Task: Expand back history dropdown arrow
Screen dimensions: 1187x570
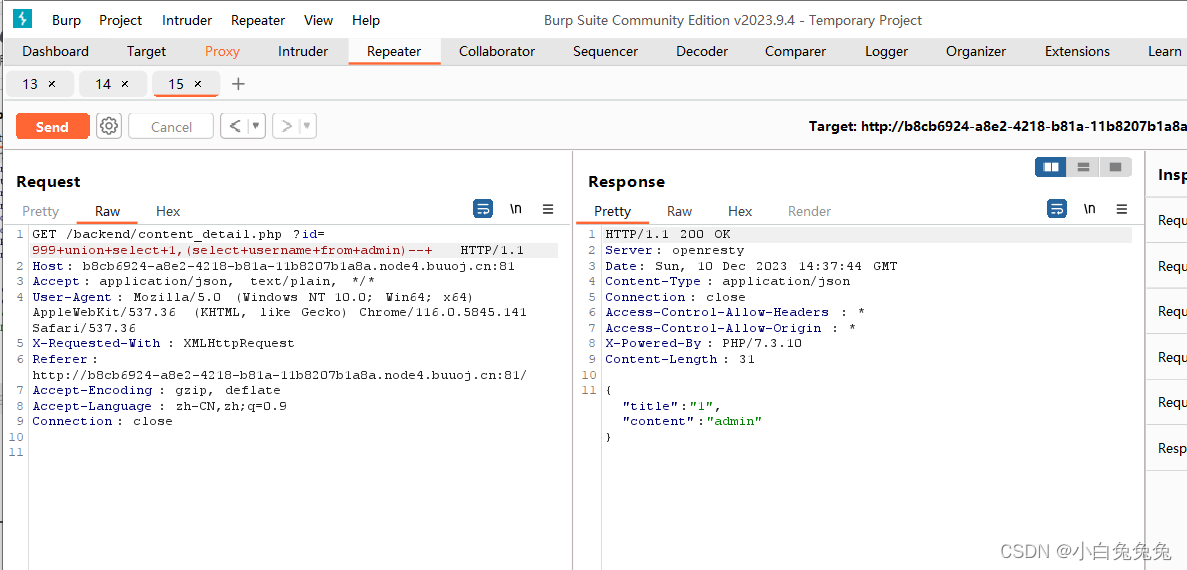Action: tap(257, 126)
